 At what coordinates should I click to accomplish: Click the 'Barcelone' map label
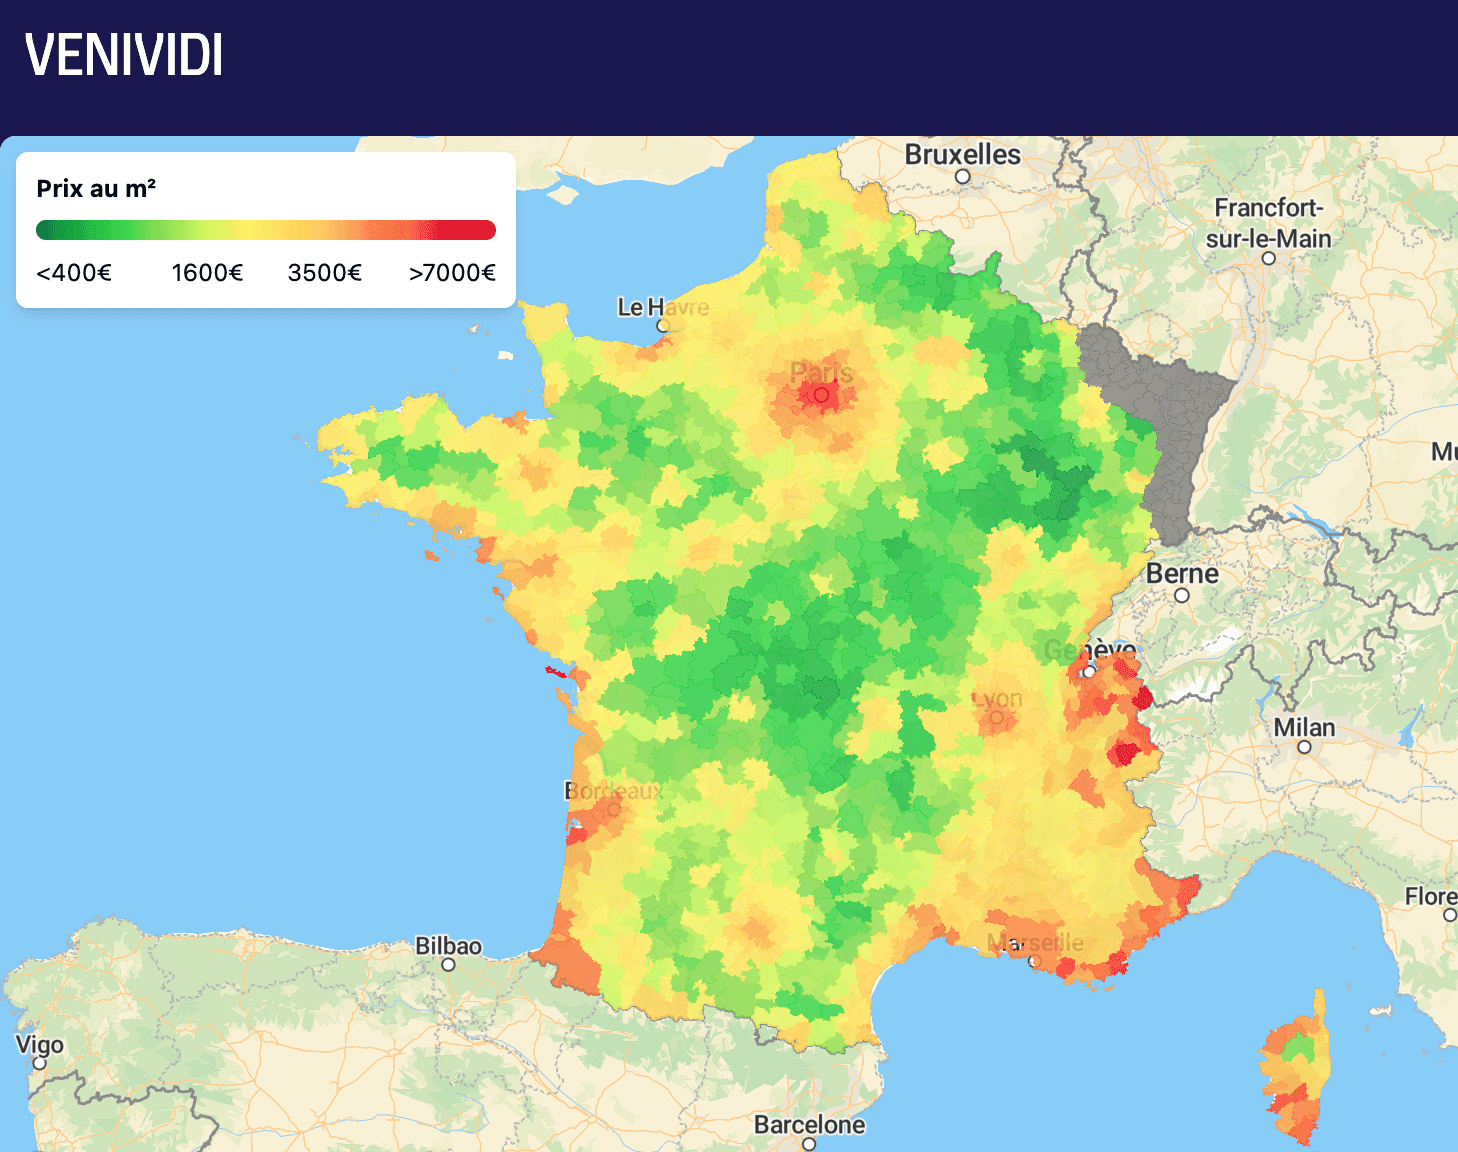click(809, 1125)
